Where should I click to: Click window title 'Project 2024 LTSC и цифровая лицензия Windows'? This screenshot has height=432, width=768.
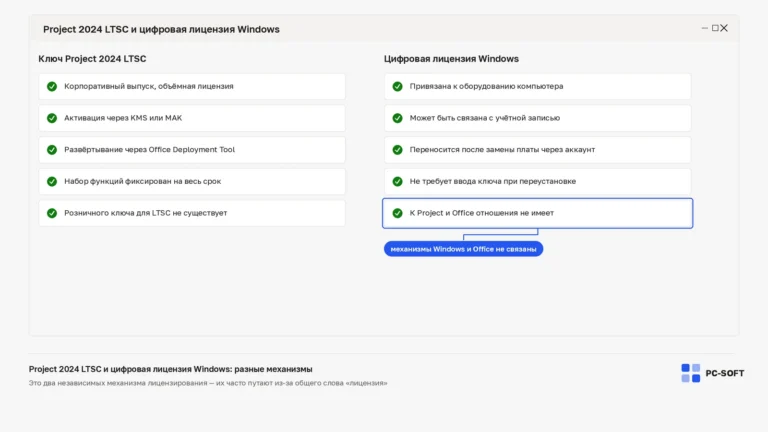(161, 29)
